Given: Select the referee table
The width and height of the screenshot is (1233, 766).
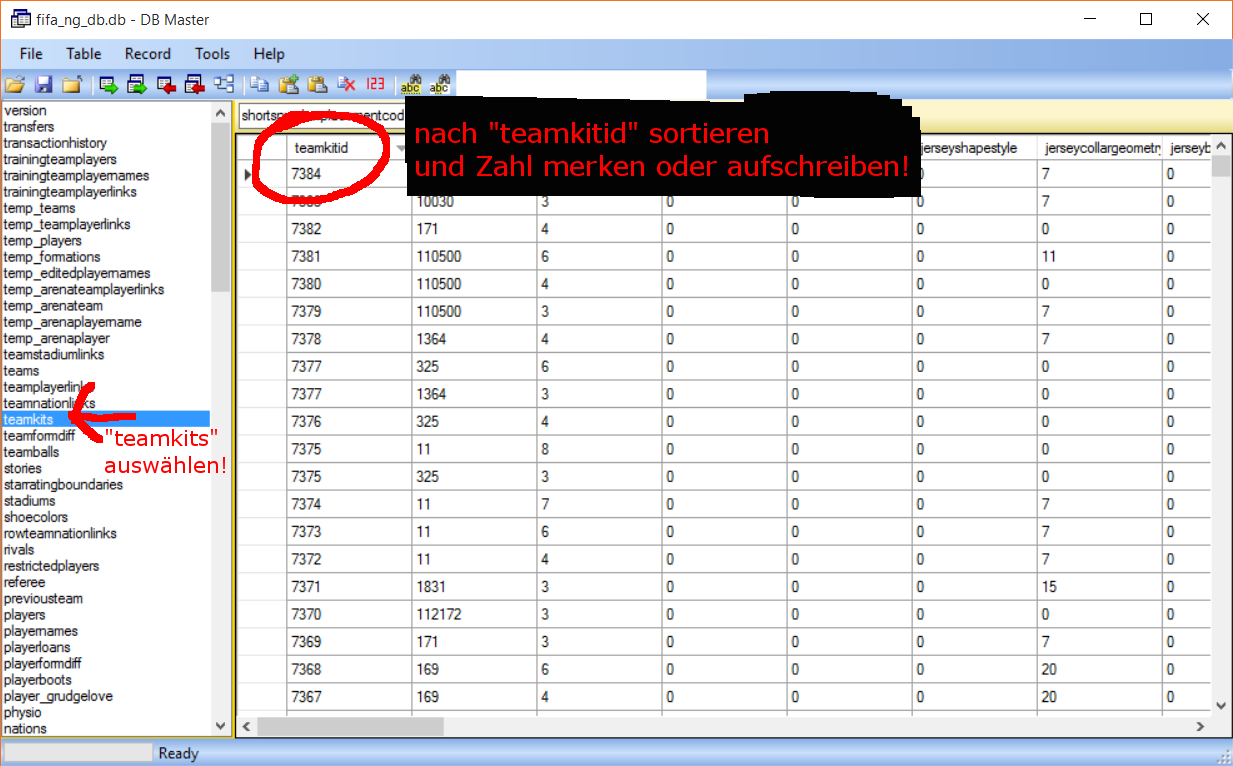Looking at the screenshot, I should [x=24, y=582].
